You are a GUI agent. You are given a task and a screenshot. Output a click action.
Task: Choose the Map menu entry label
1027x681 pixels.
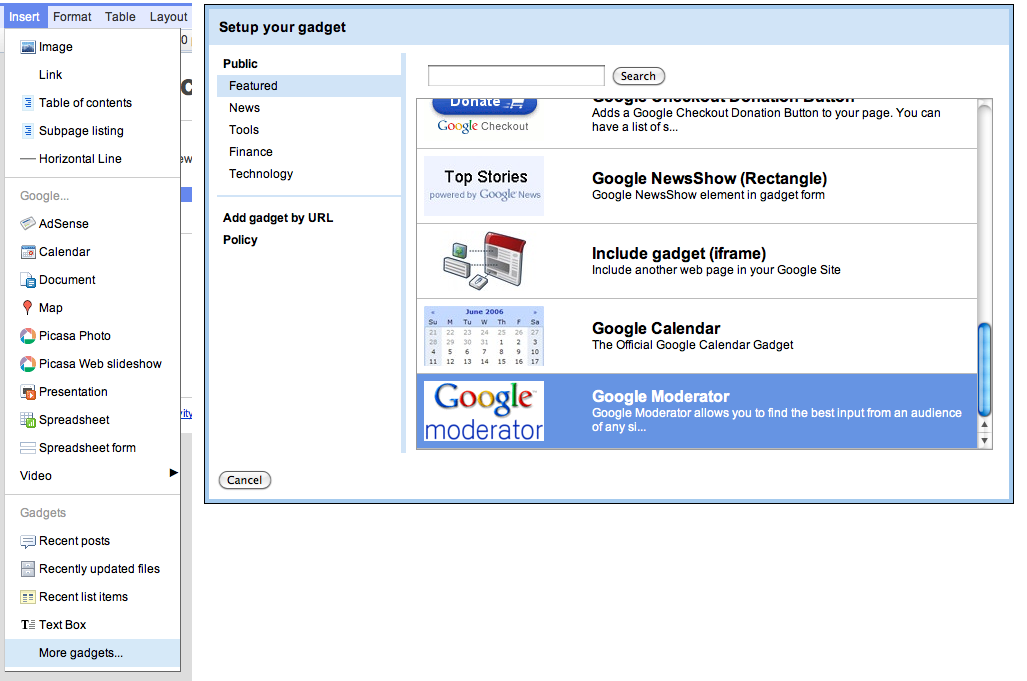click(50, 308)
